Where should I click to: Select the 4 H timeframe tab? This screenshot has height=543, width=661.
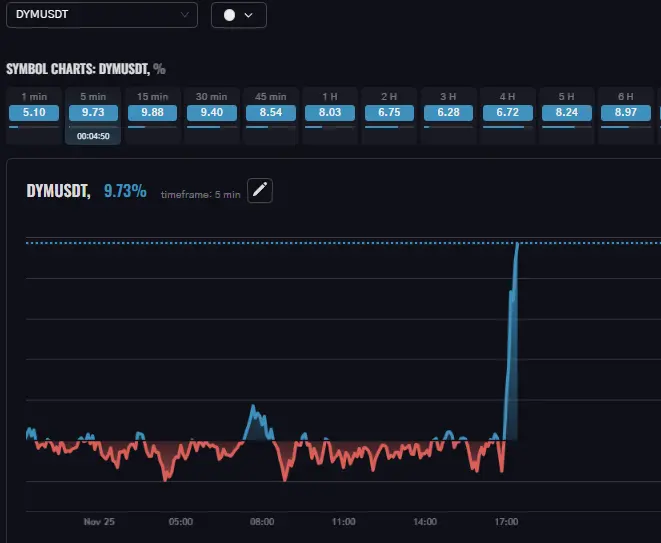click(x=508, y=115)
